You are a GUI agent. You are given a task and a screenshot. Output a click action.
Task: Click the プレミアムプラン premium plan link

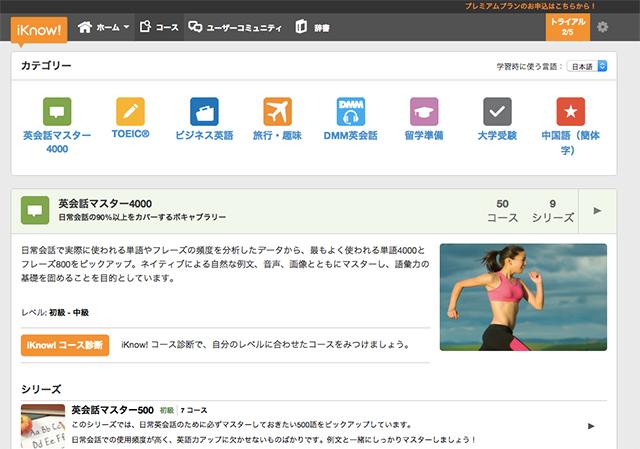[x=530, y=6]
